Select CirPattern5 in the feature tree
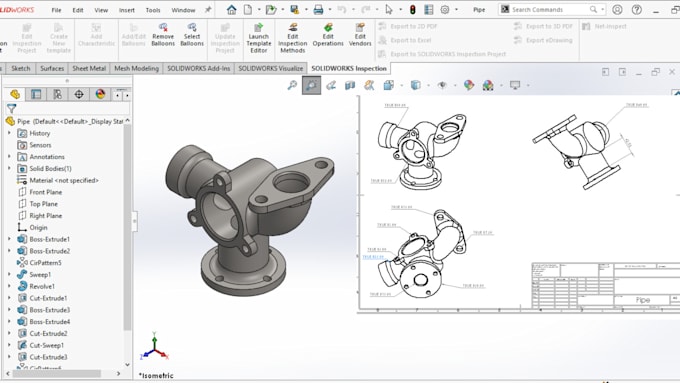 click(x=45, y=263)
